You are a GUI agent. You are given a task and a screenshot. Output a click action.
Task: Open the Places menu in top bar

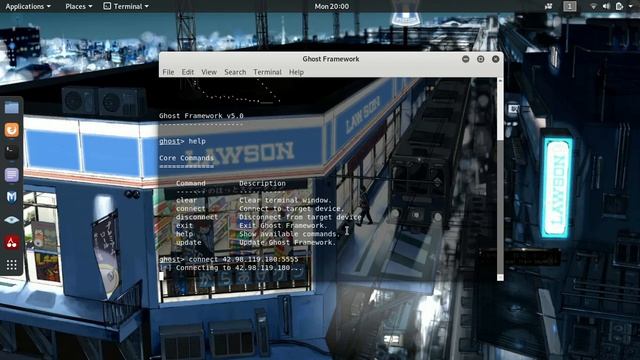[78, 6]
